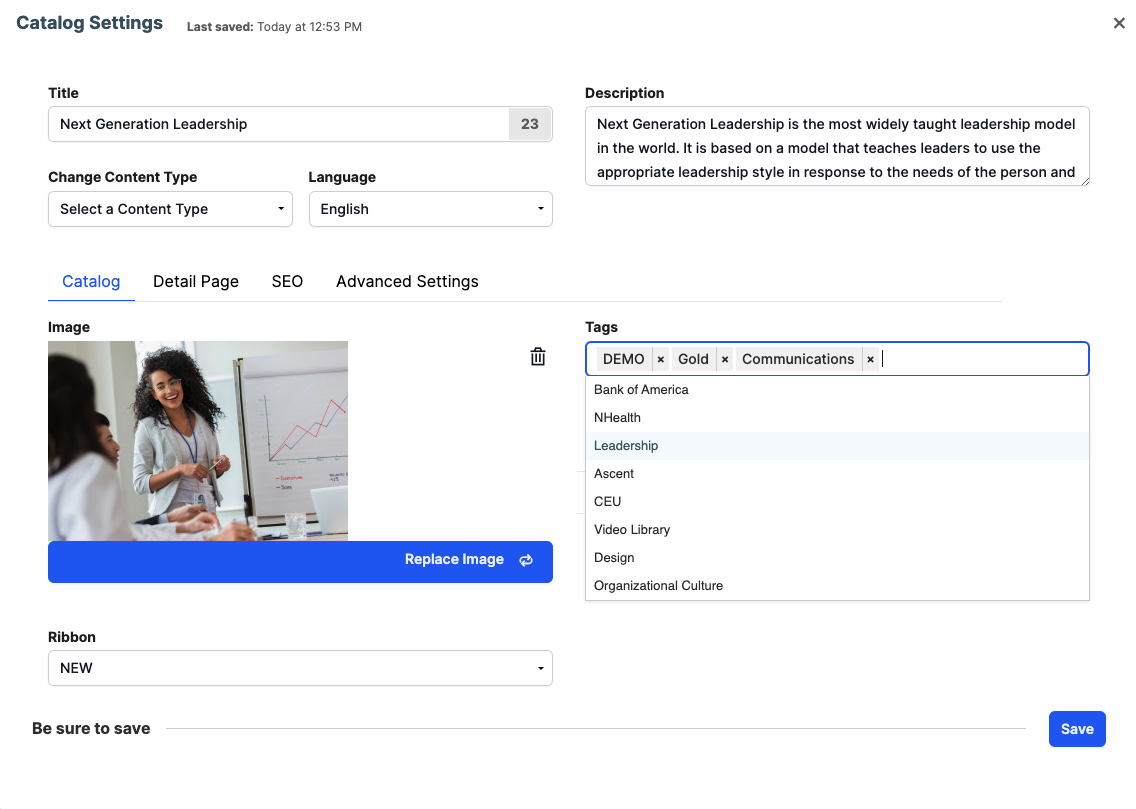
Task: Remove the Gold tag
Action: (725, 358)
